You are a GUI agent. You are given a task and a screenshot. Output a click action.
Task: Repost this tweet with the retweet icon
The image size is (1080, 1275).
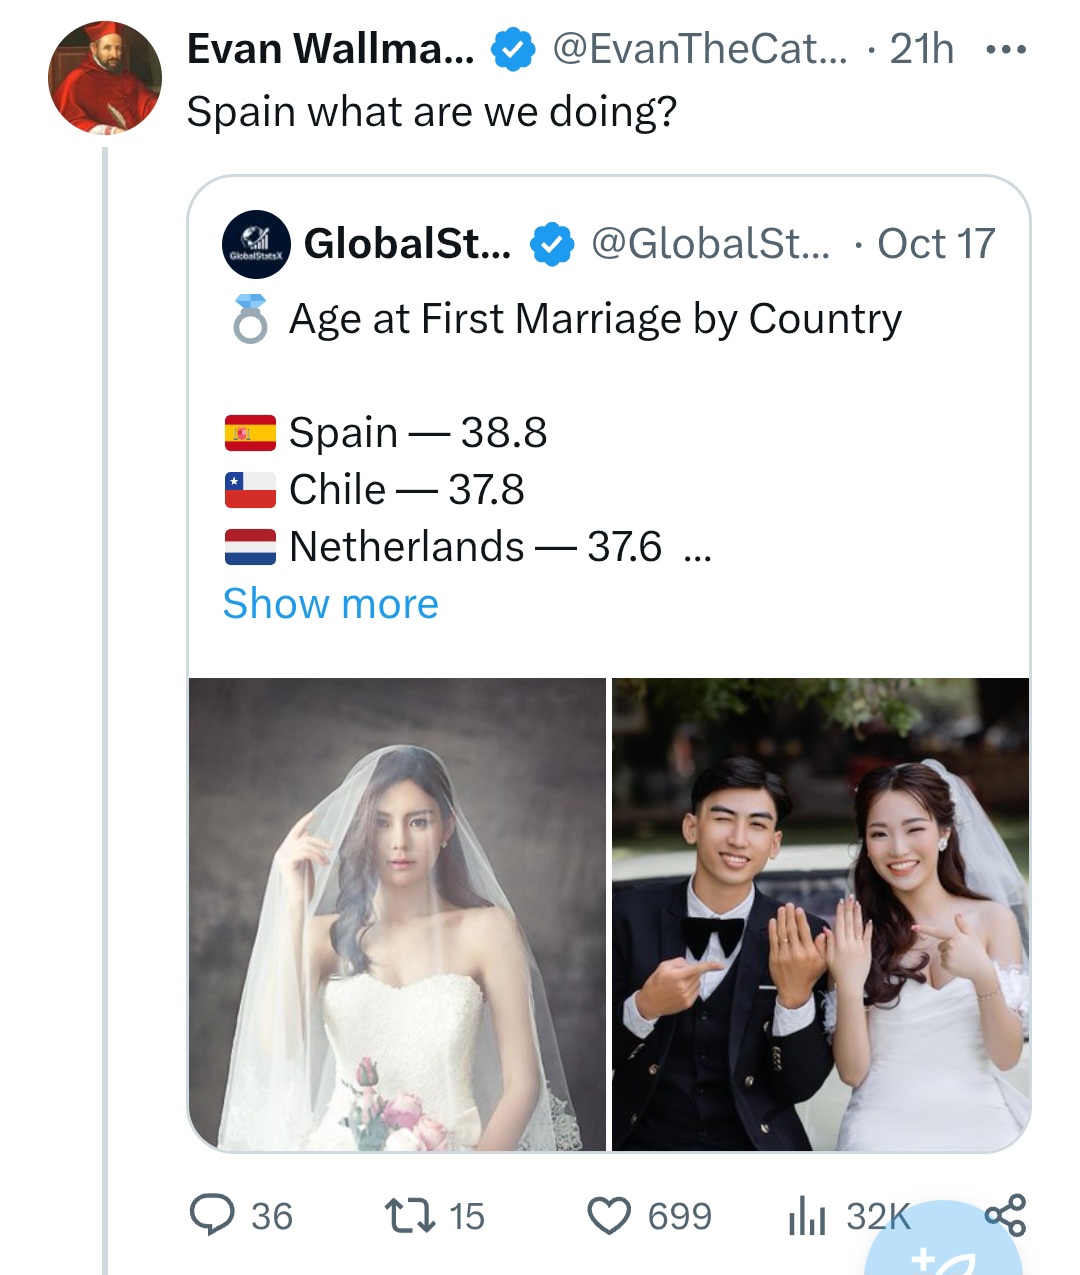[410, 1215]
